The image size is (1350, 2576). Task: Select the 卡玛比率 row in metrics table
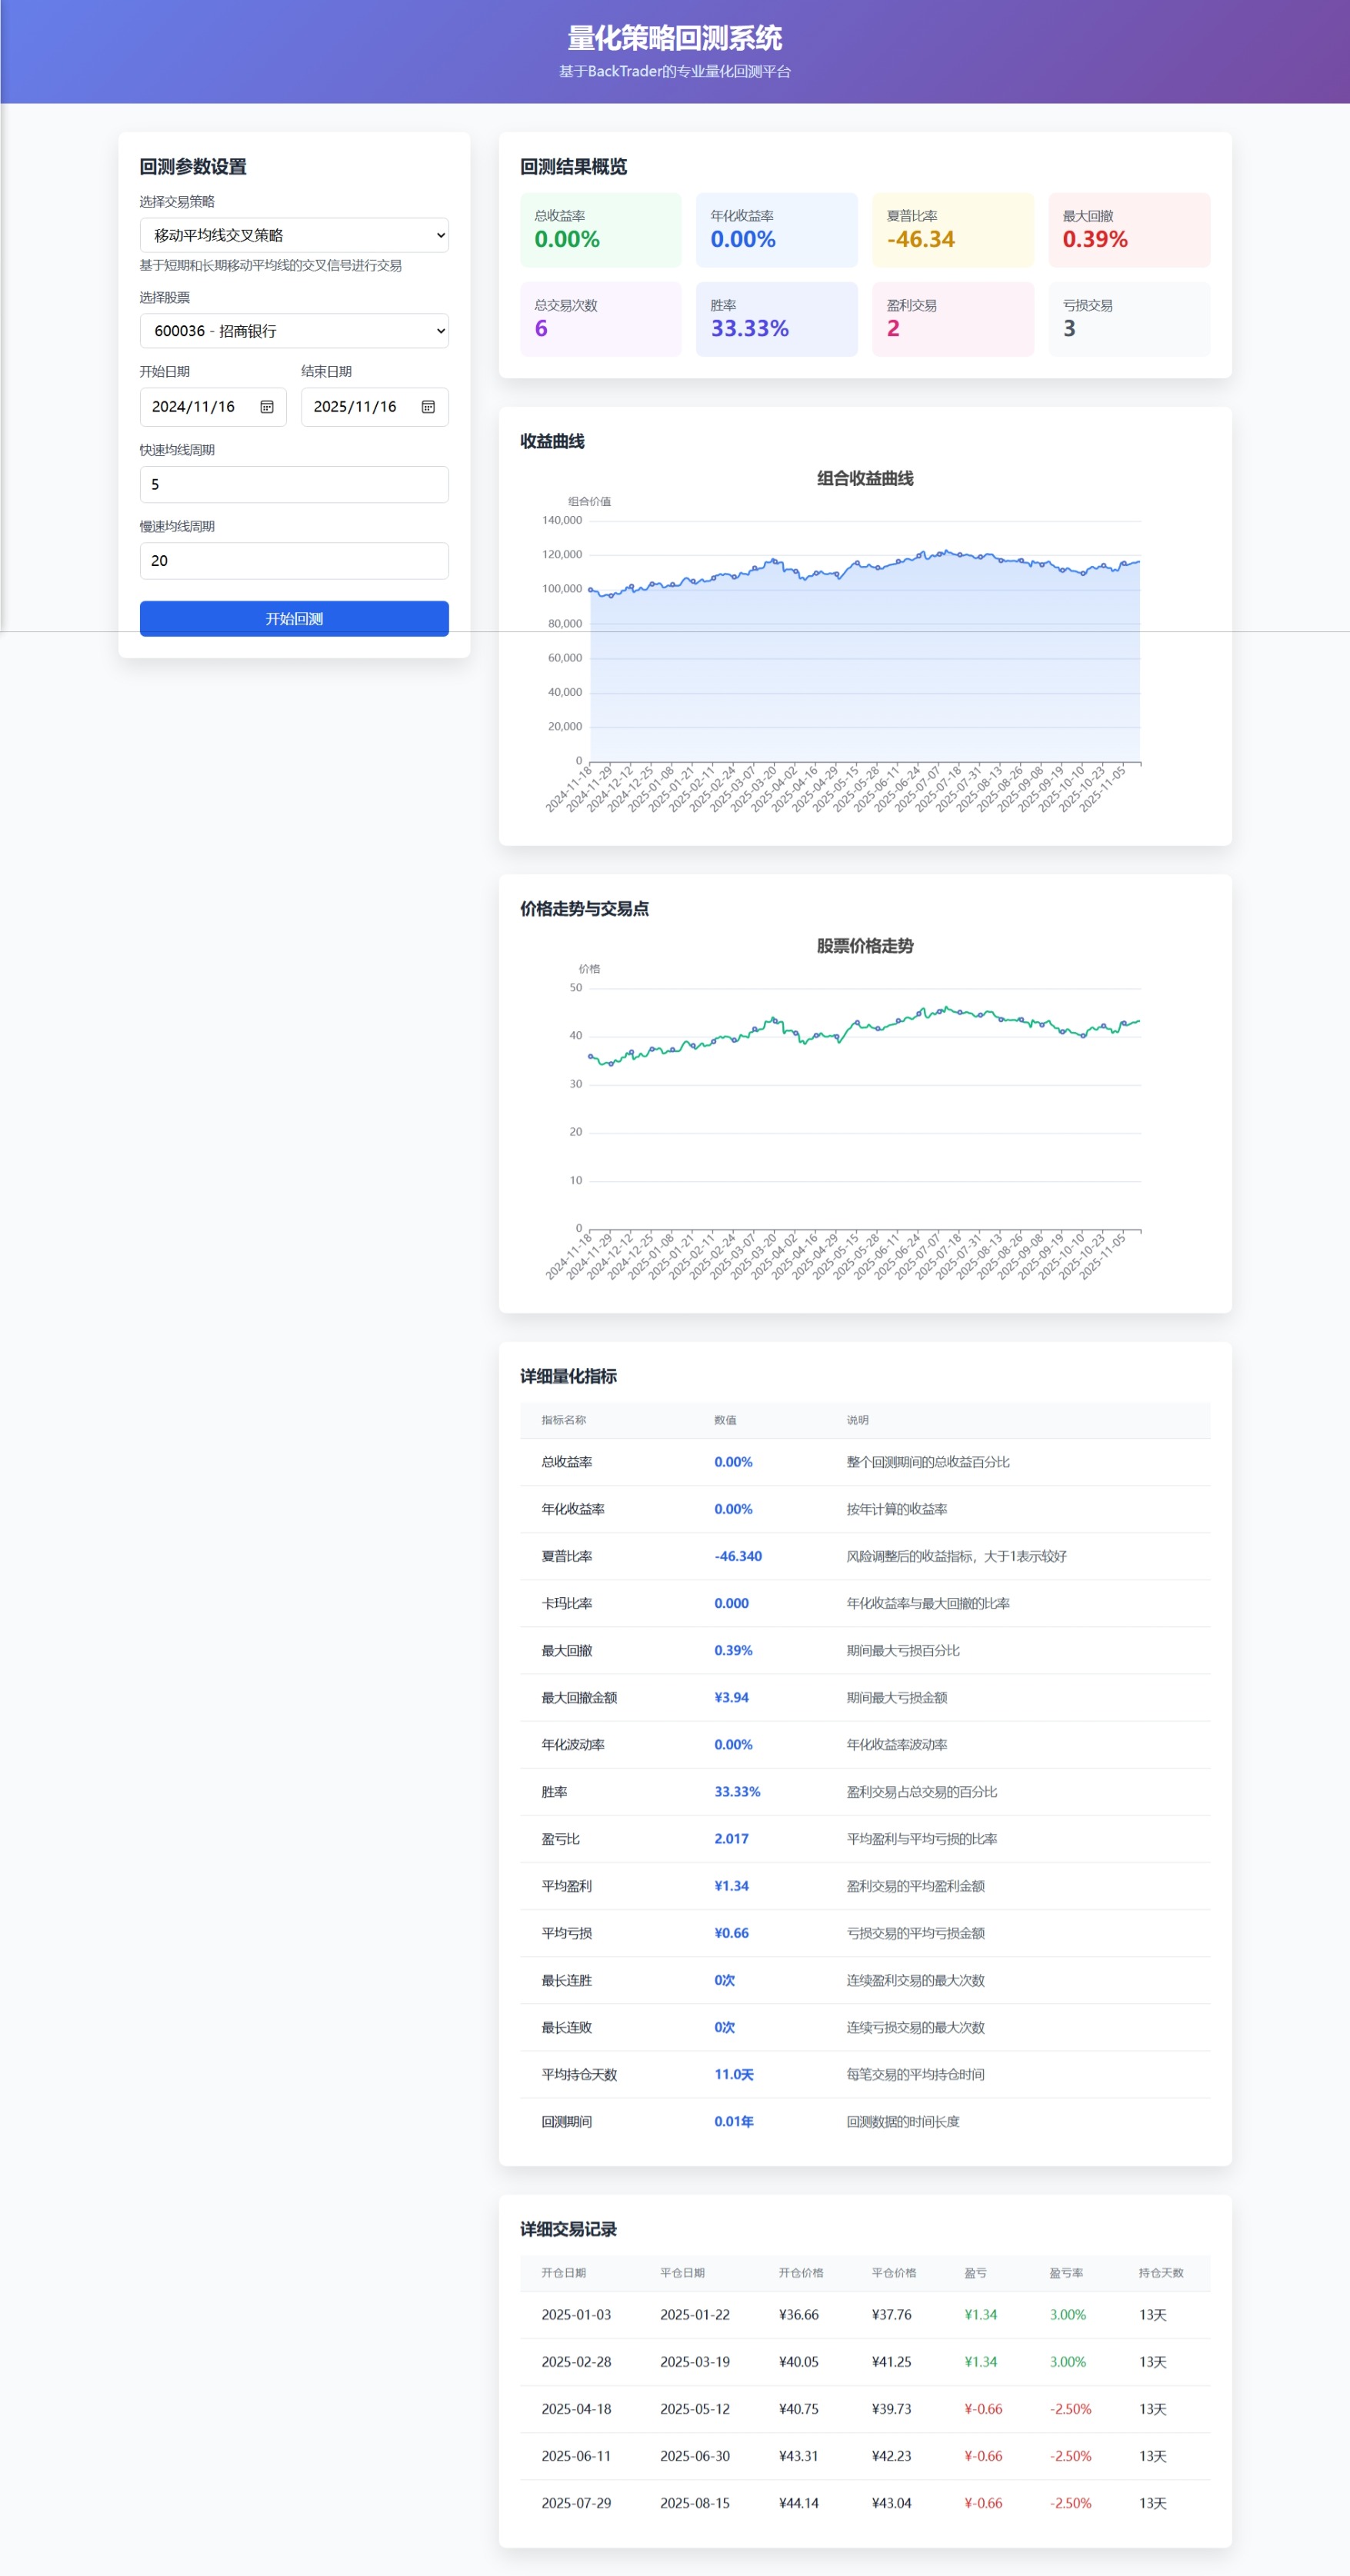pos(865,1603)
